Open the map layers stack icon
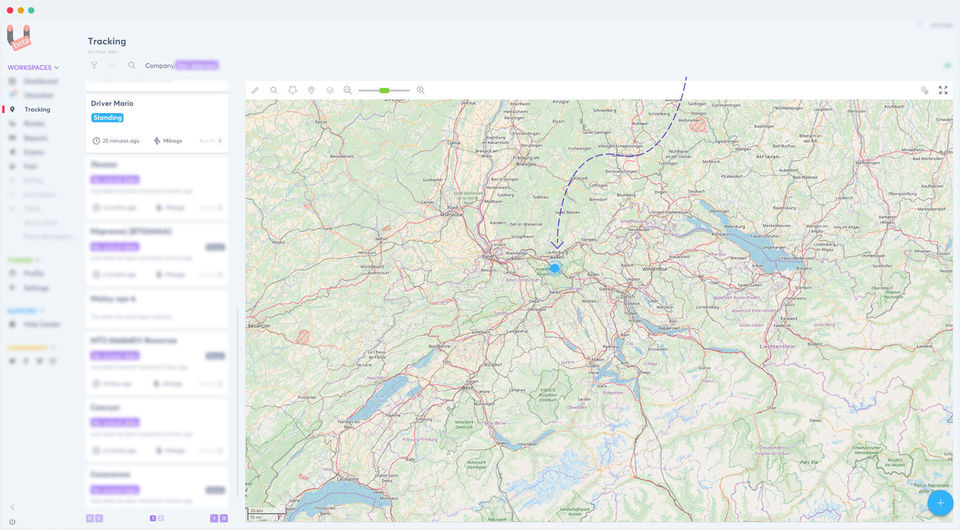 tap(329, 90)
